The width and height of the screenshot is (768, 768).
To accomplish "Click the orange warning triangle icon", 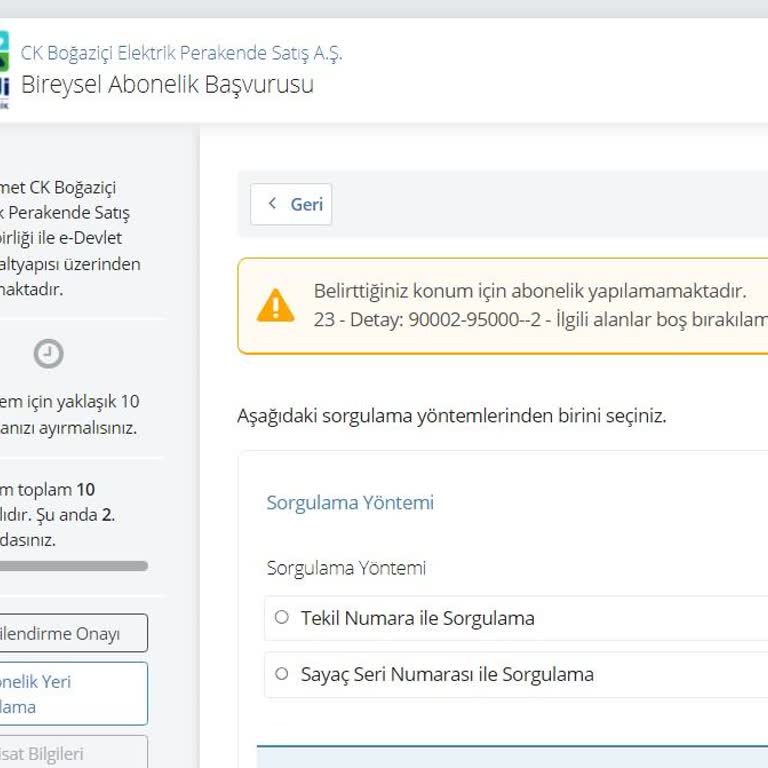I will 275,305.
